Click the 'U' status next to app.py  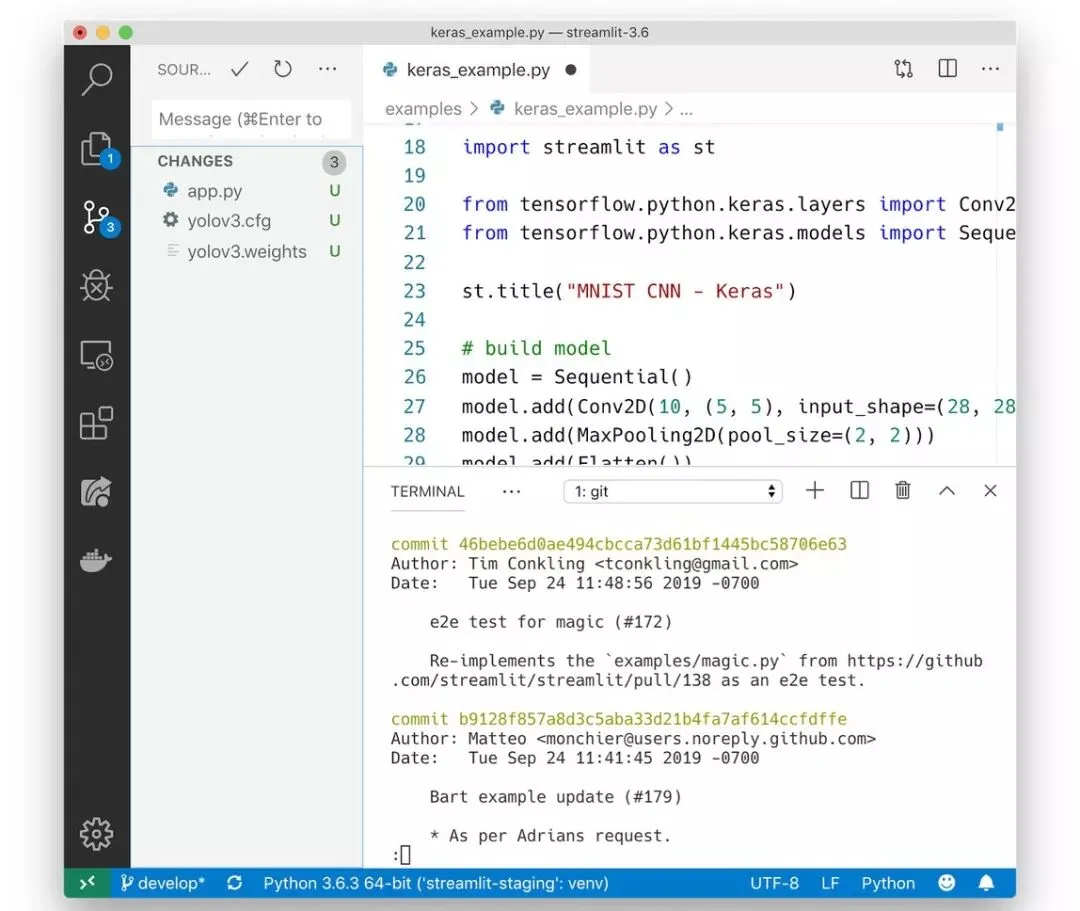click(335, 191)
